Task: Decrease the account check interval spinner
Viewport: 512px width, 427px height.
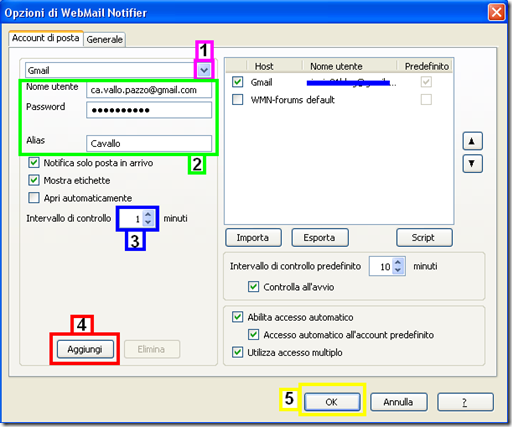Action: click(148, 222)
